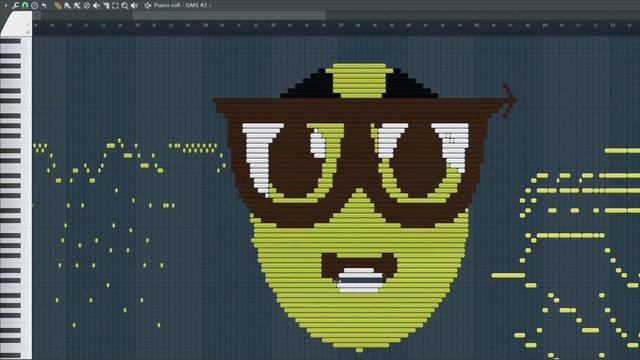Click bar 25 on the timeline ruler
640x360 pixels.
[x=138, y=25]
